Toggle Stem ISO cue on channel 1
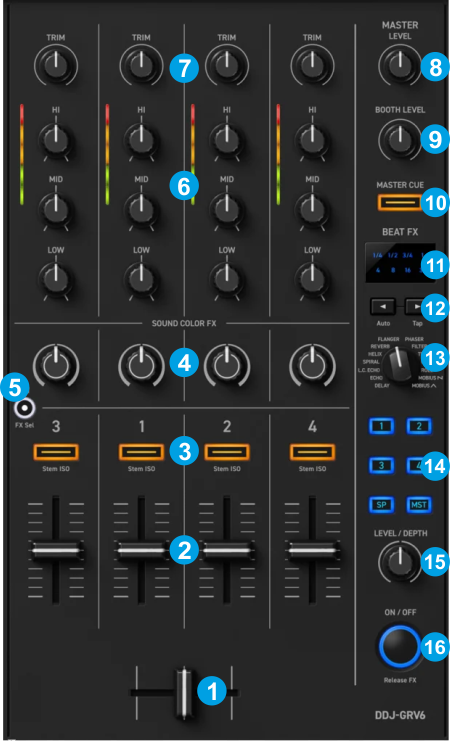Image resolution: width=450 pixels, height=745 pixels. click(x=141, y=452)
